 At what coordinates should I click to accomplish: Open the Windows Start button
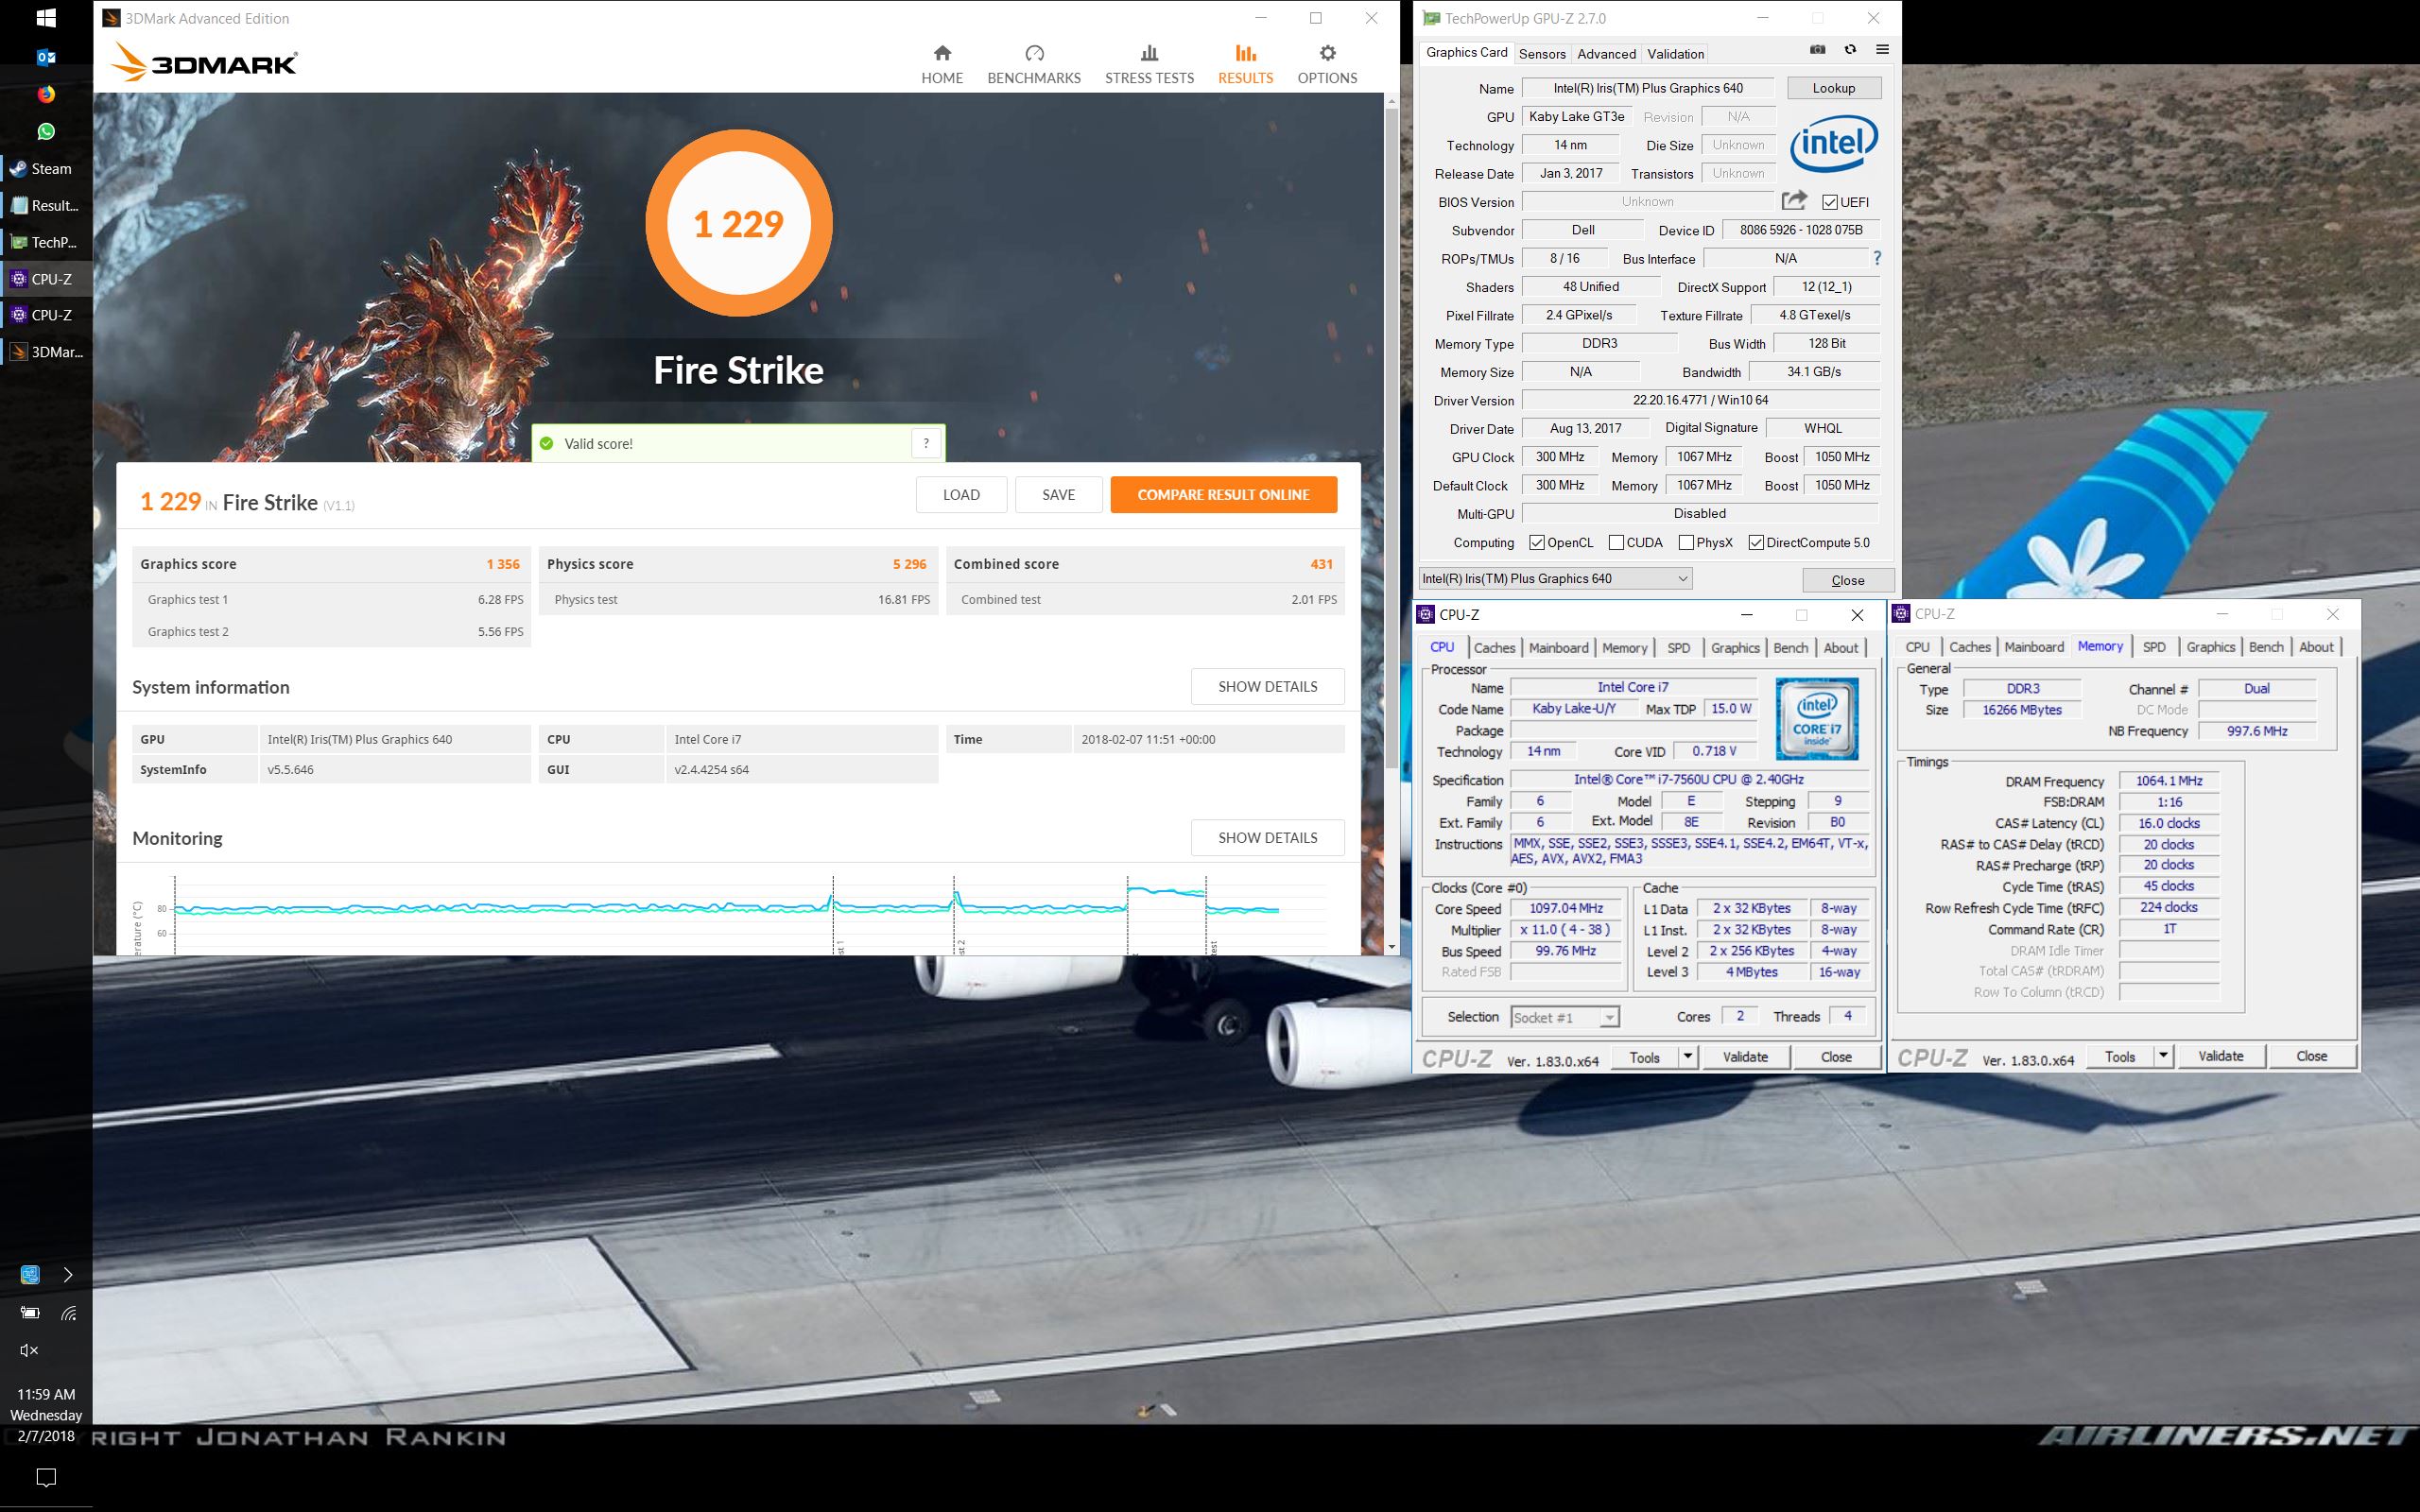46,18
